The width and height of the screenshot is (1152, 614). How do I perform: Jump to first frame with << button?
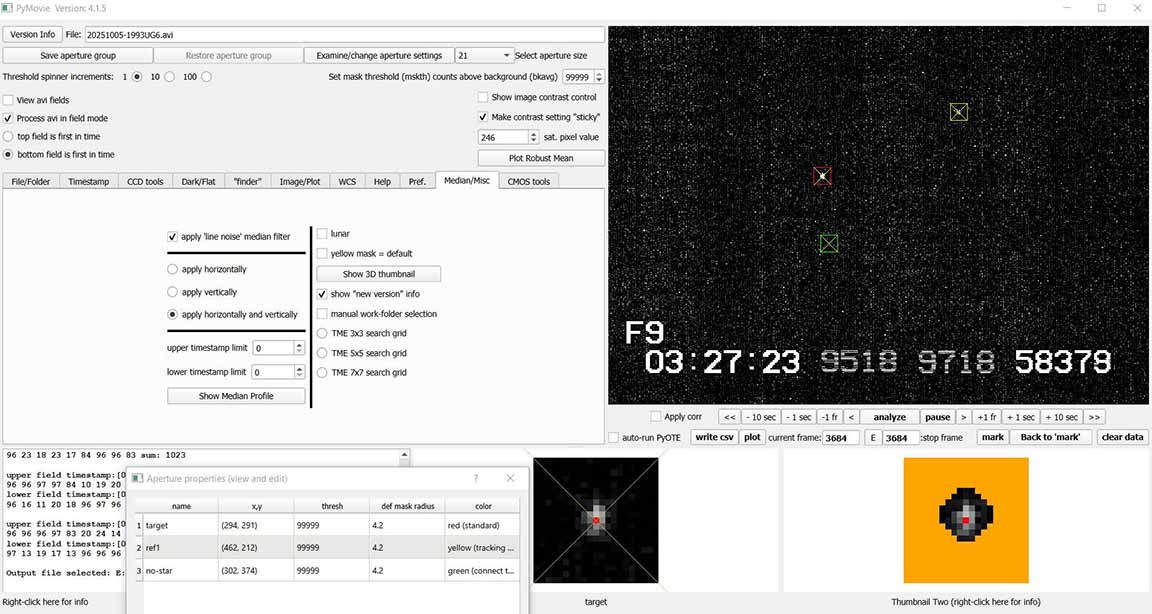(x=729, y=417)
